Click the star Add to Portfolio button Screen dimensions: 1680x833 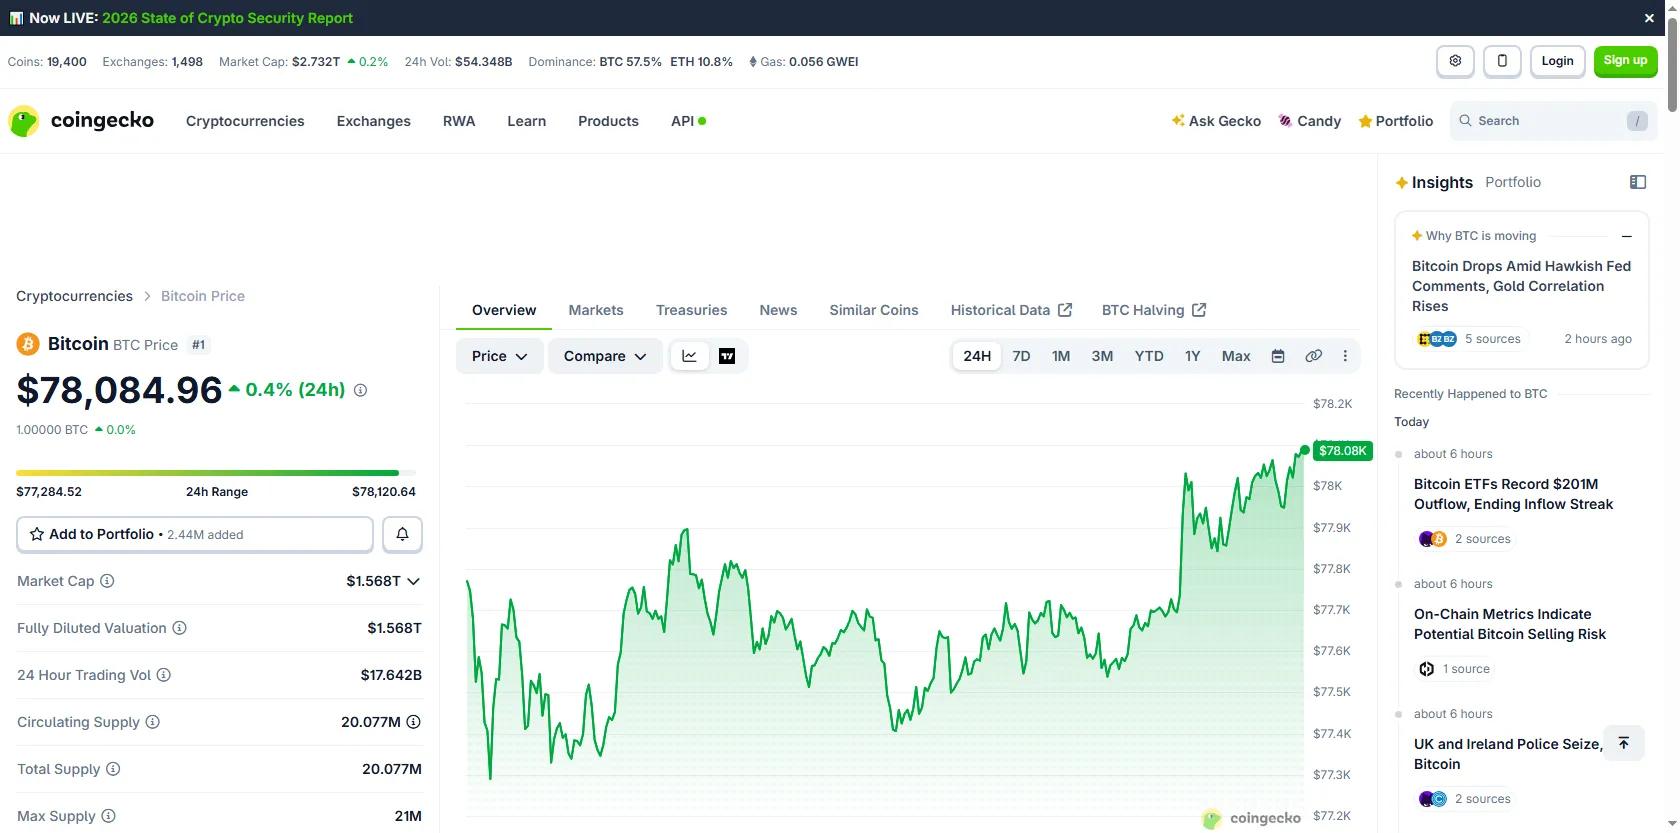195,534
